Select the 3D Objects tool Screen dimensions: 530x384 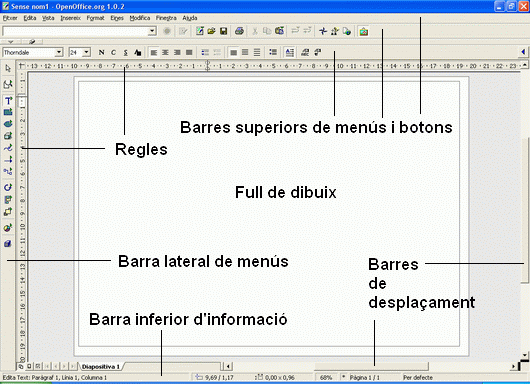pos(8,136)
